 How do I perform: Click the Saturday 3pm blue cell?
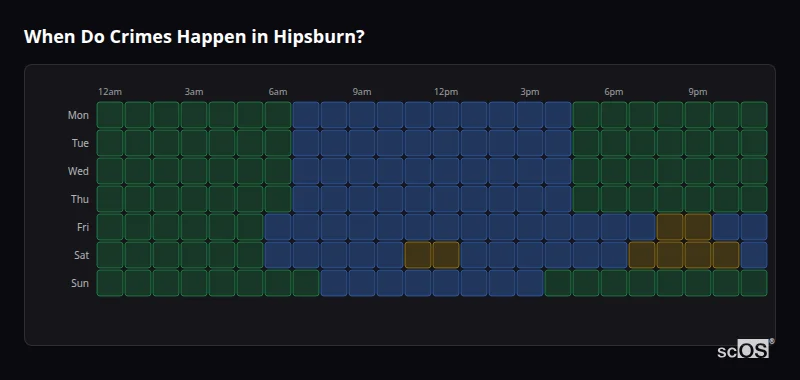click(530, 255)
